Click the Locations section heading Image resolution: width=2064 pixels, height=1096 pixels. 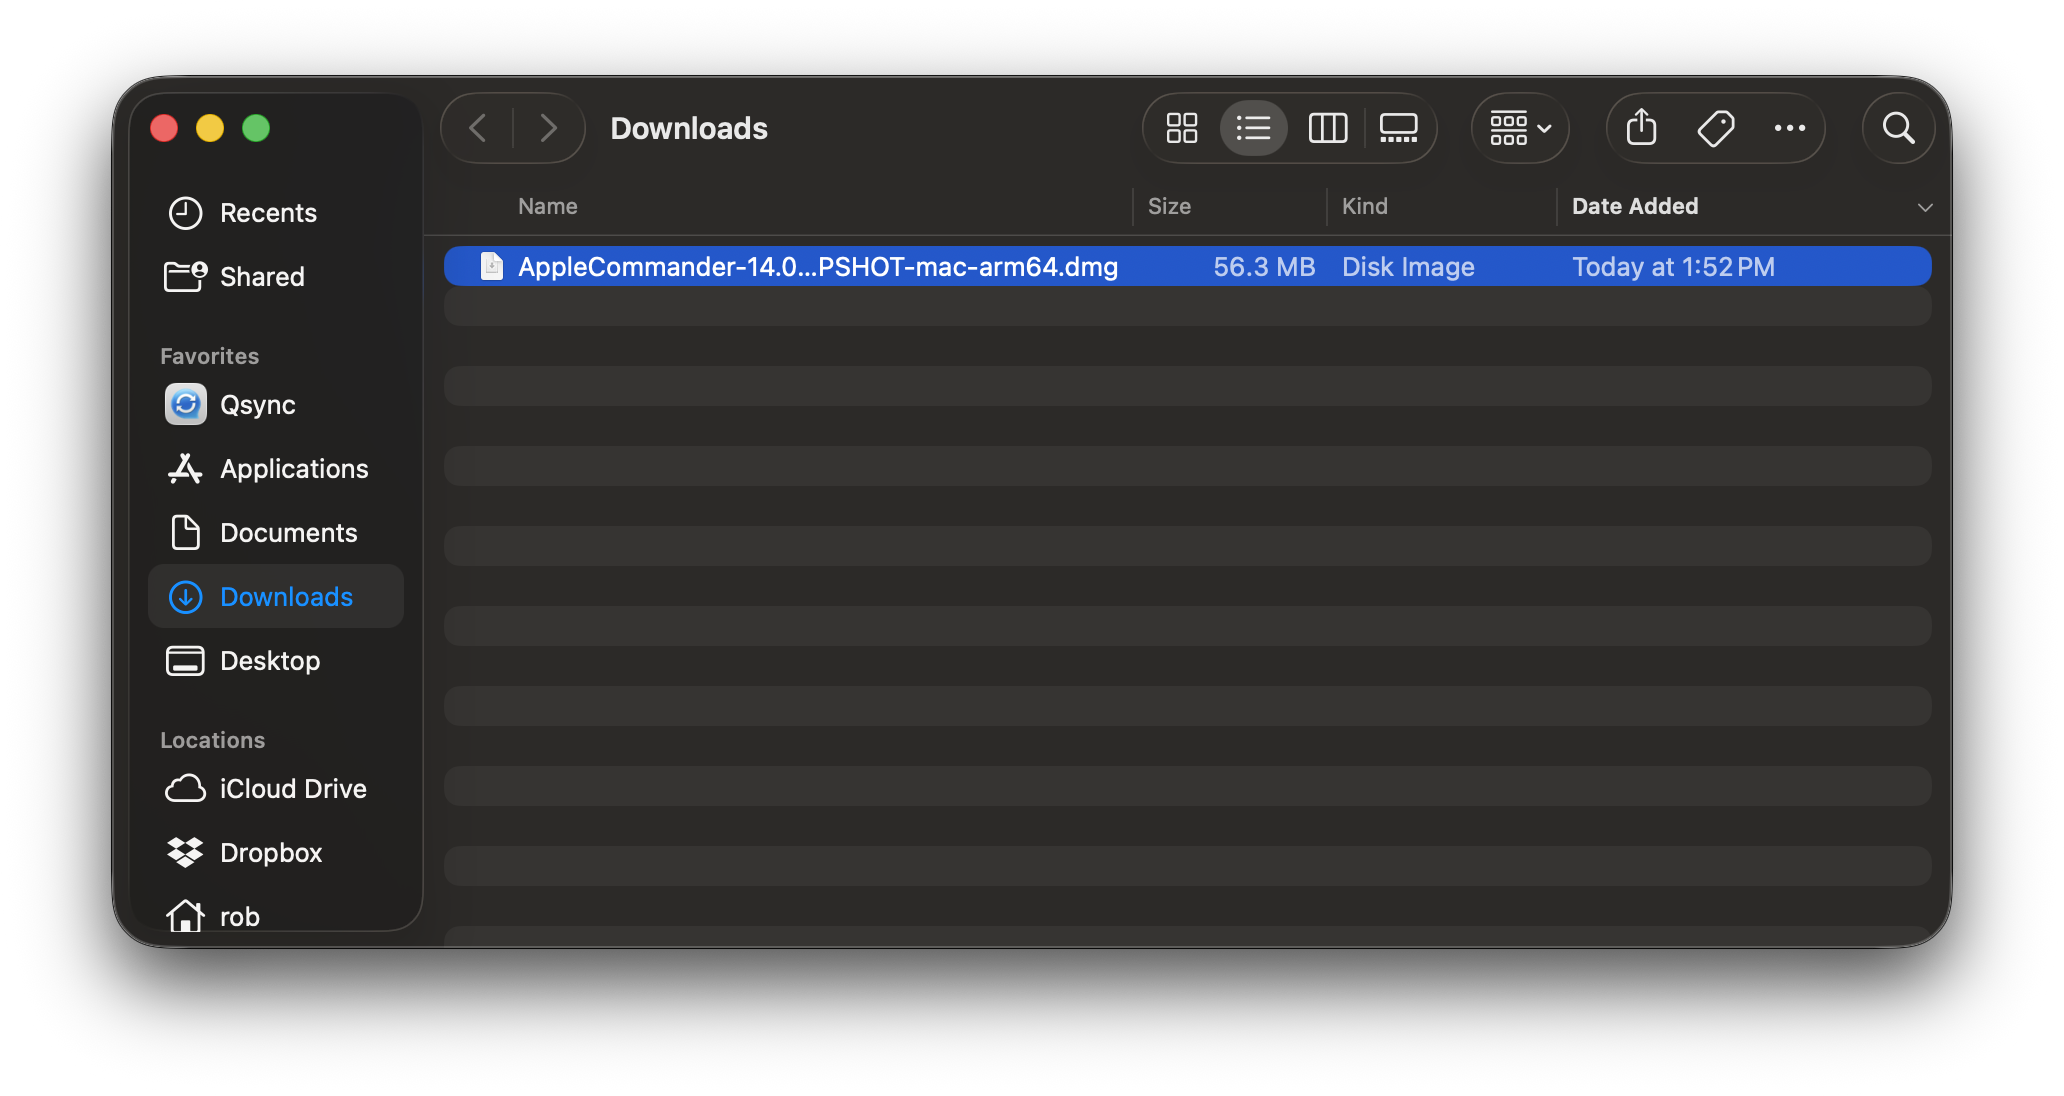[212, 740]
